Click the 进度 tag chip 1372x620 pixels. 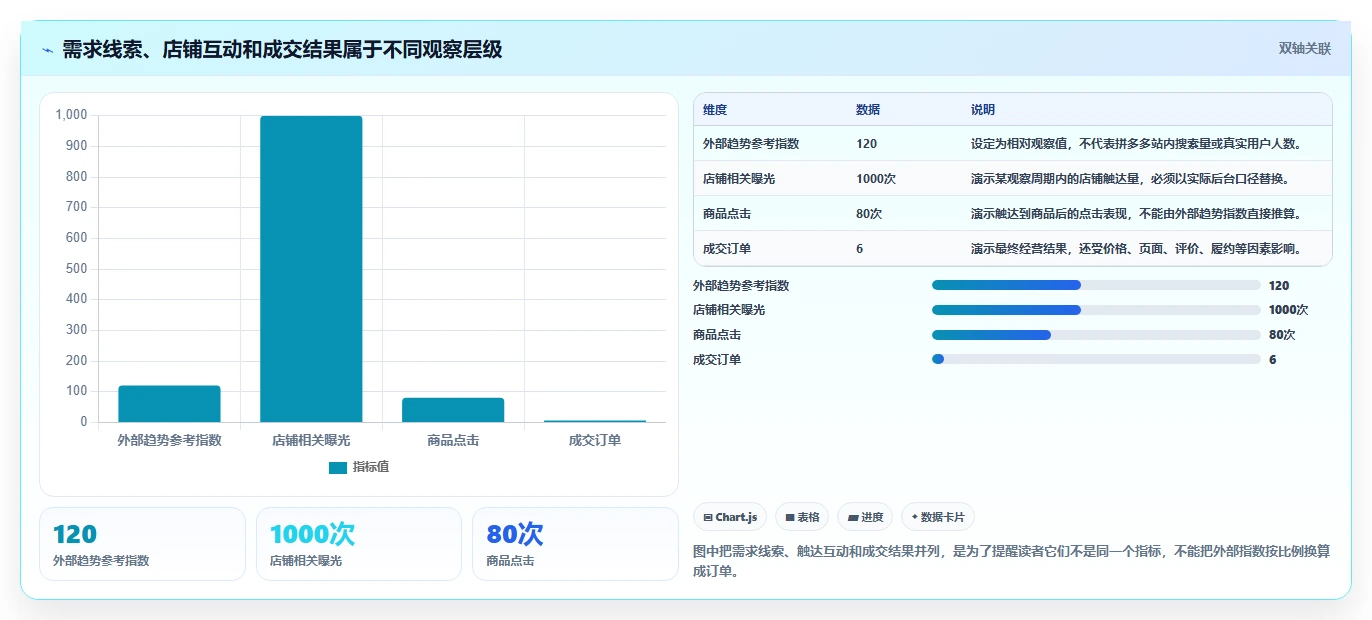click(x=865, y=517)
